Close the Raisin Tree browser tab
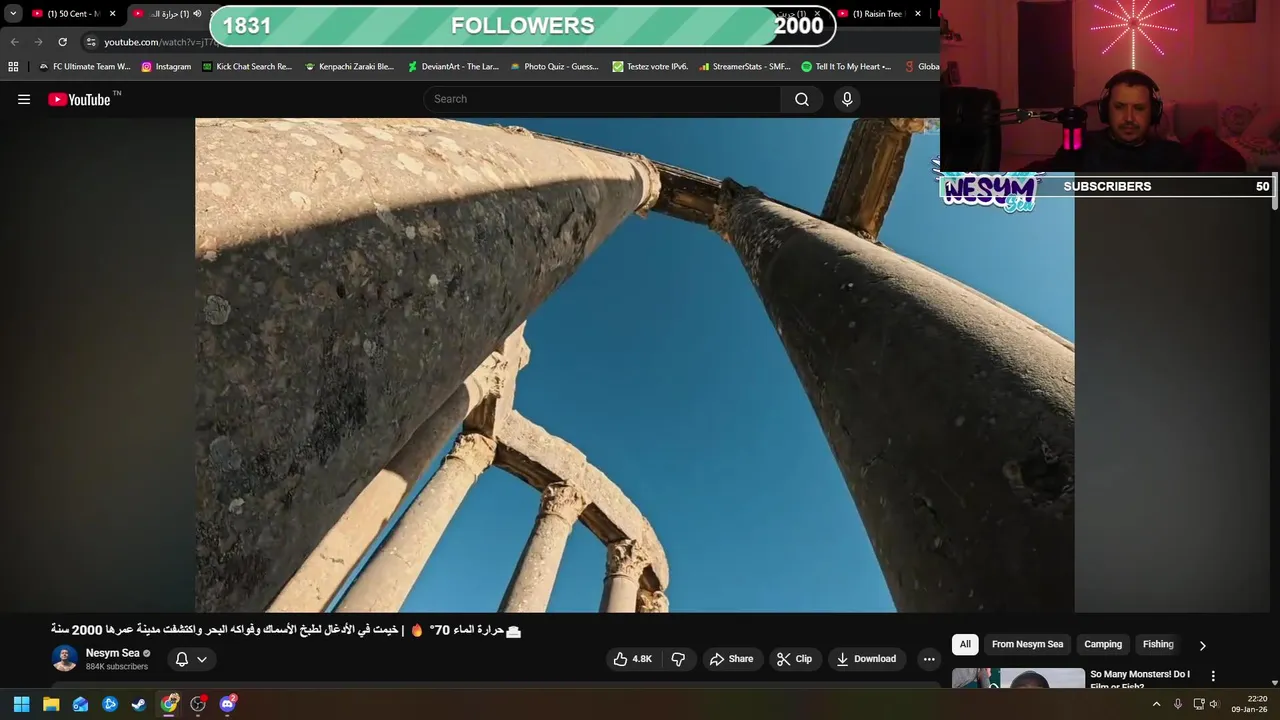Viewport: 1280px width, 720px height. [x=918, y=14]
